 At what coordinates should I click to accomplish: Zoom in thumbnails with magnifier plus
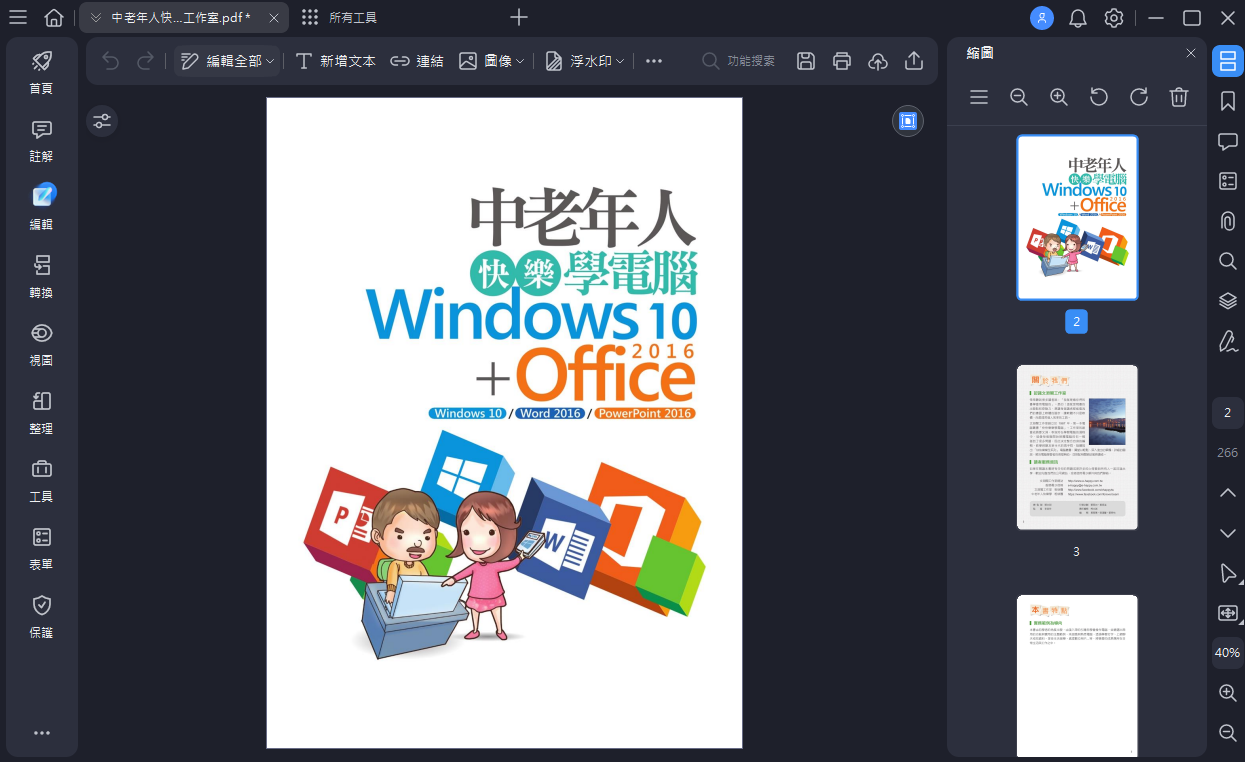1058,97
